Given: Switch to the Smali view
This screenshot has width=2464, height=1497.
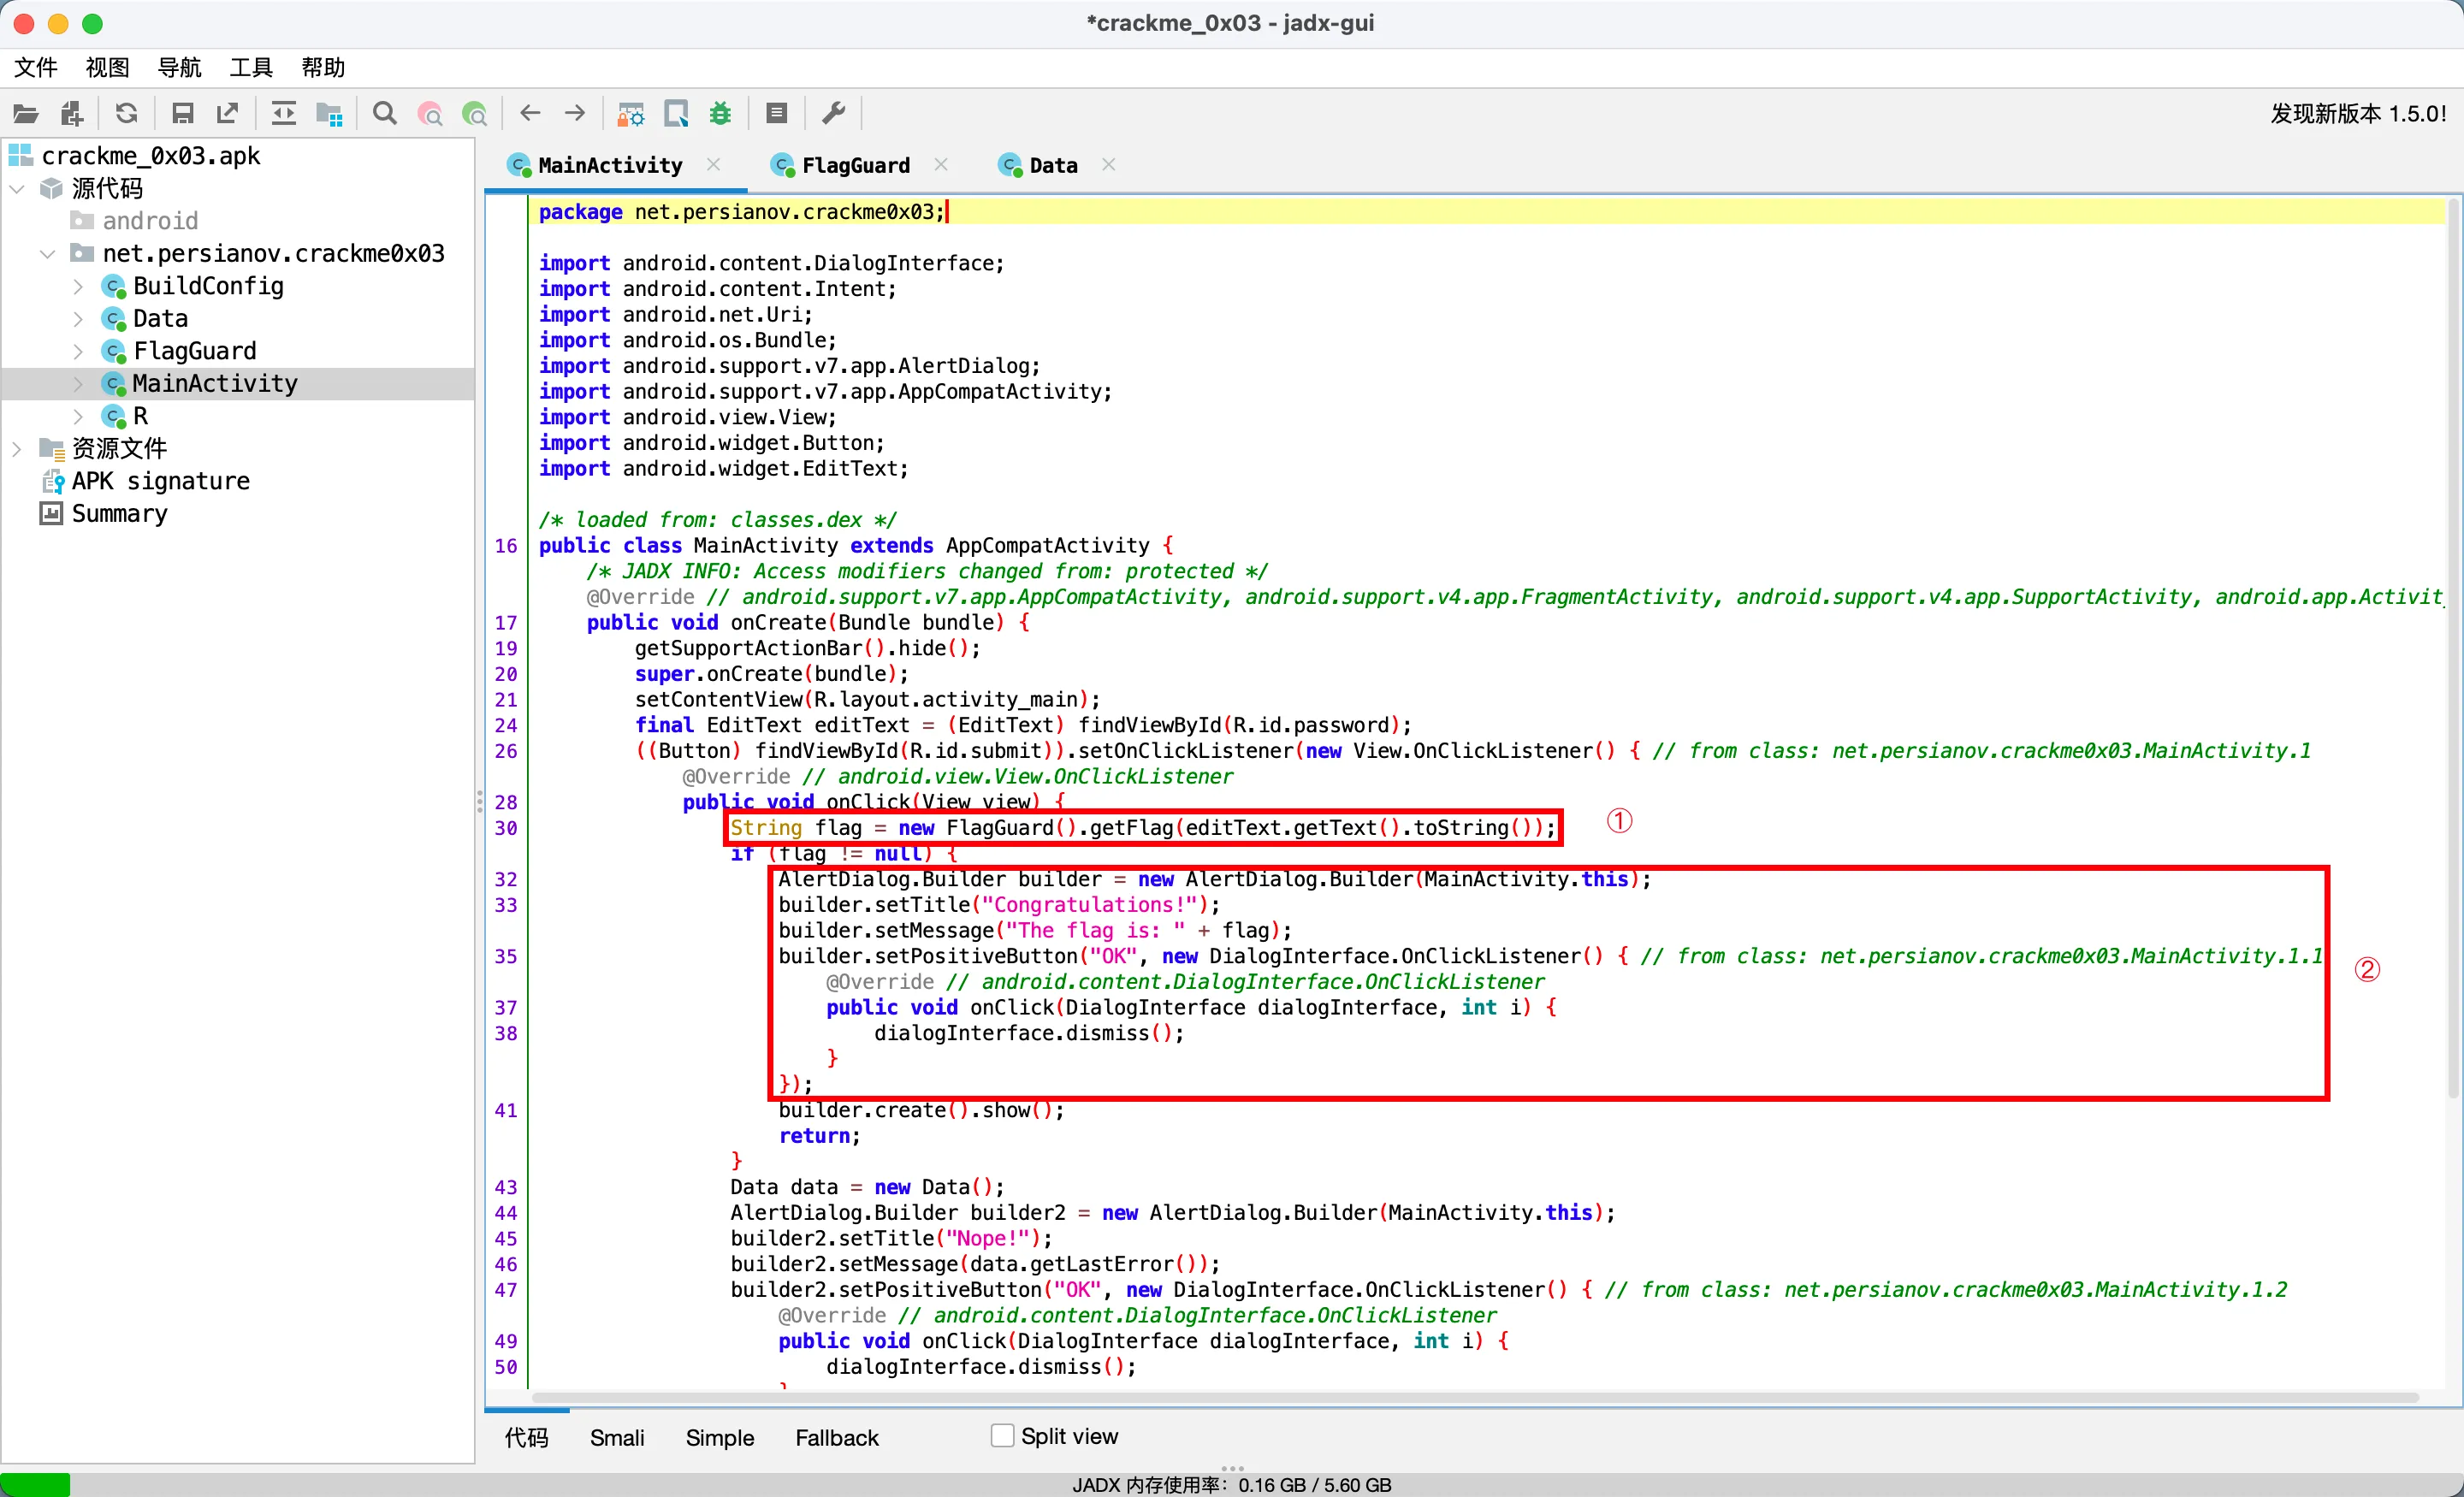Looking at the screenshot, I should tap(616, 1437).
